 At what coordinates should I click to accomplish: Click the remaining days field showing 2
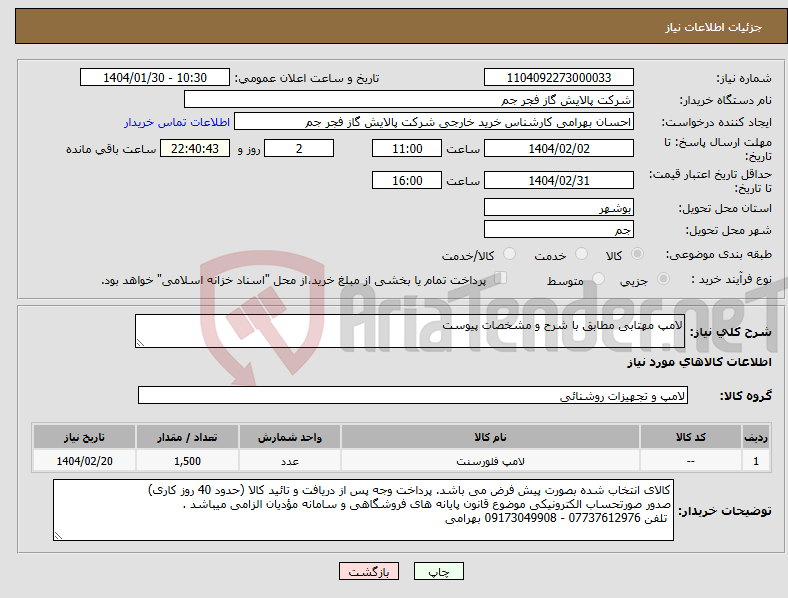point(299,148)
